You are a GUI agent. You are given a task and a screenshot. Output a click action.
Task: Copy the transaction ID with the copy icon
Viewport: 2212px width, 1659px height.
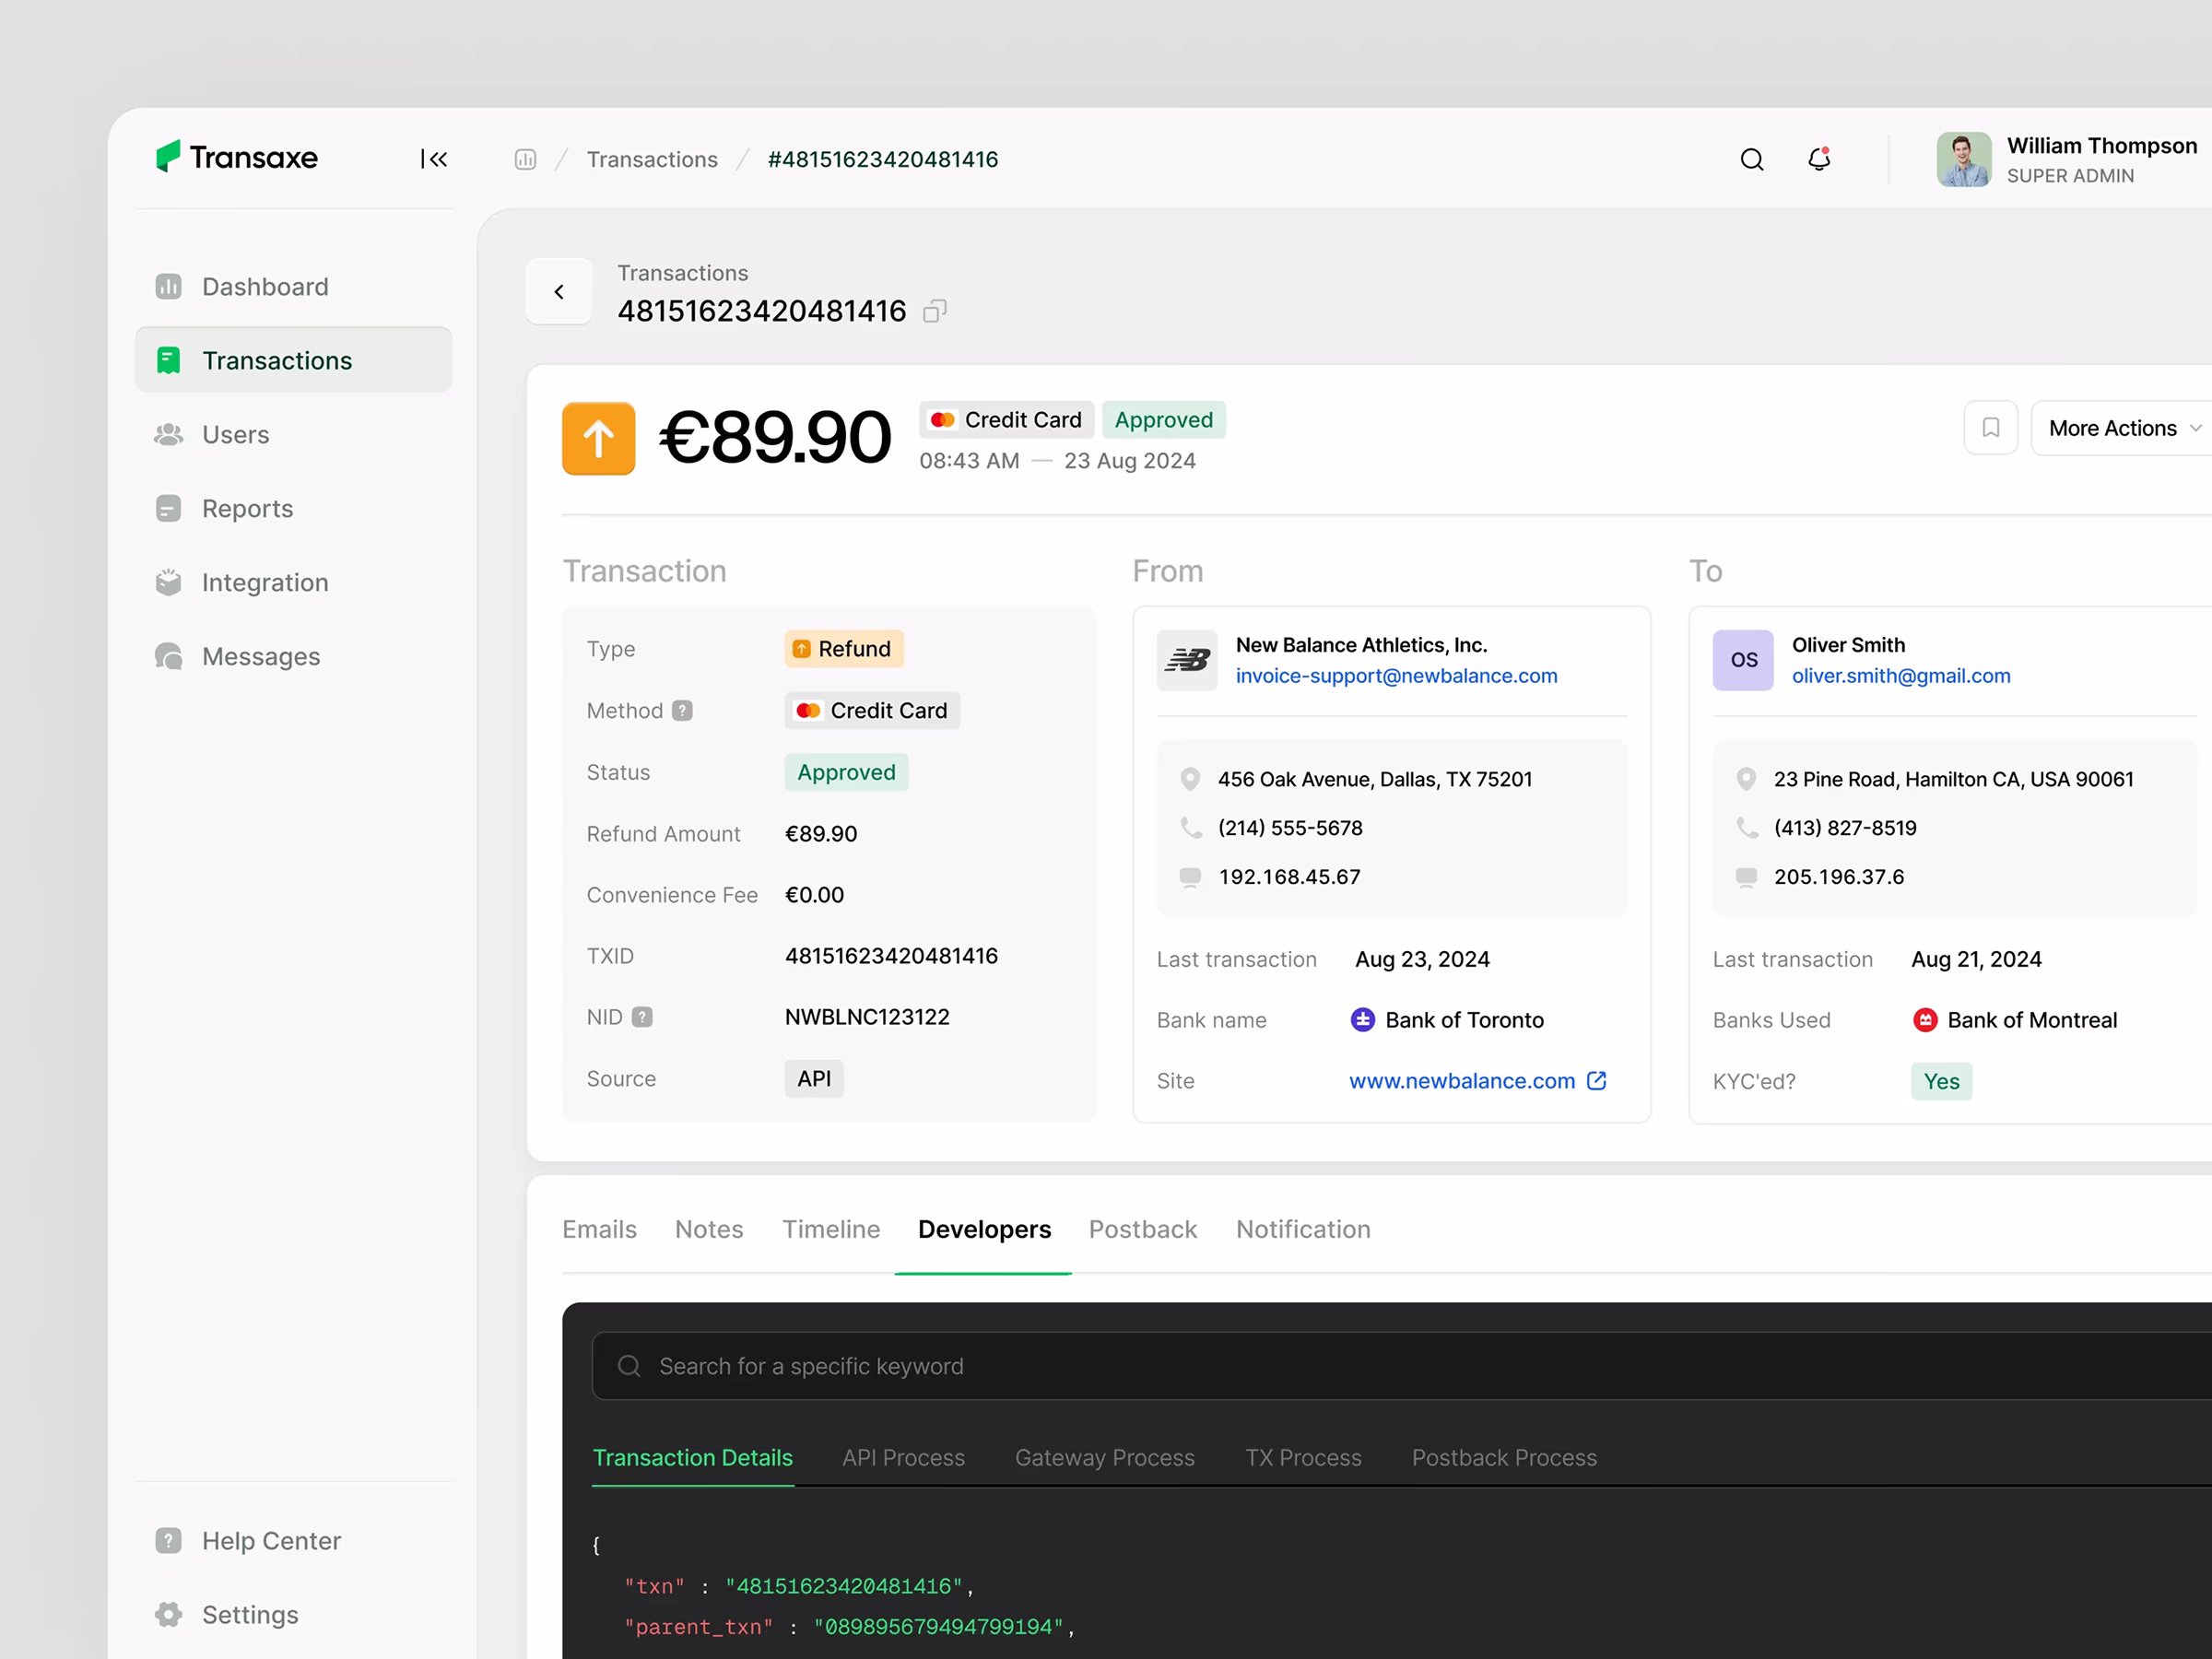pyautogui.click(x=934, y=311)
